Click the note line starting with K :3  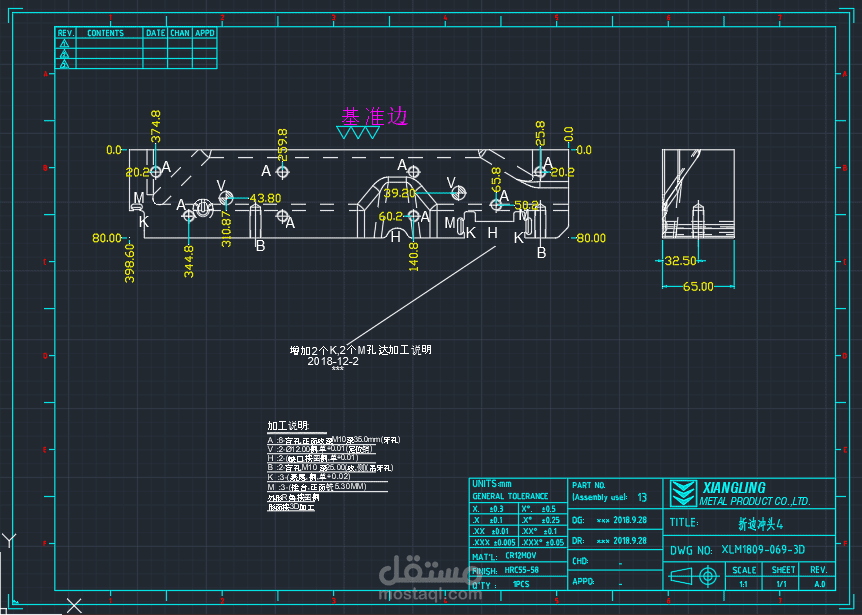(309, 477)
